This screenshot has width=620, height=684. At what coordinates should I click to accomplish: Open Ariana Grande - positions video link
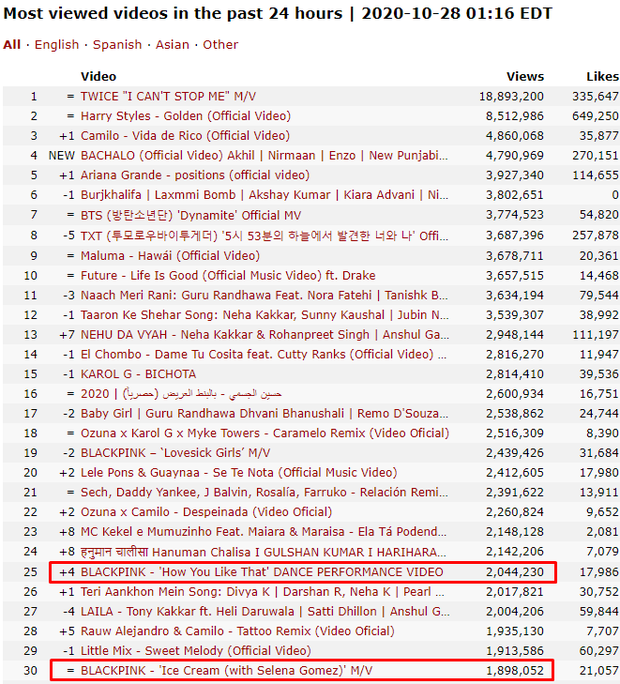195,175
